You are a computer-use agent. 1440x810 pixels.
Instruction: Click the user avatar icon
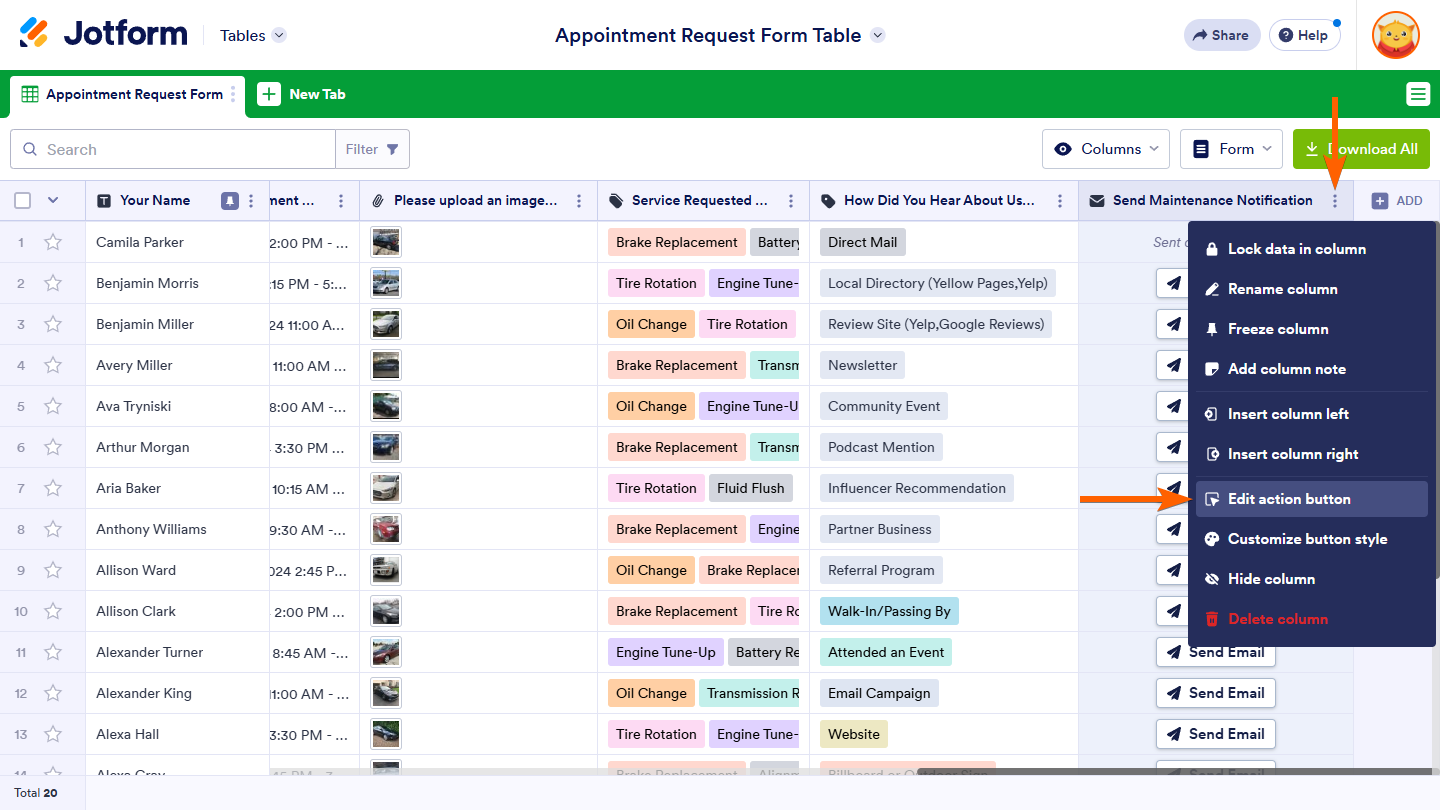tap(1395, 35)
